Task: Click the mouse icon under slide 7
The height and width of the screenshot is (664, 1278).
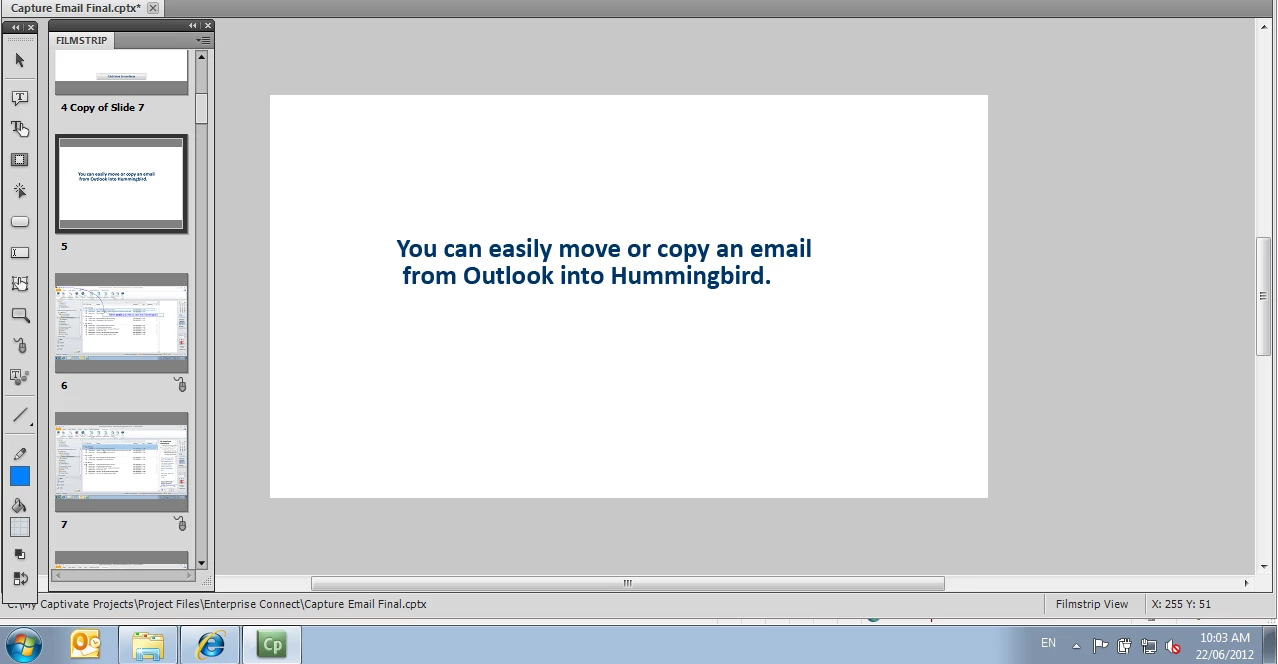Action: click(180, 523)
